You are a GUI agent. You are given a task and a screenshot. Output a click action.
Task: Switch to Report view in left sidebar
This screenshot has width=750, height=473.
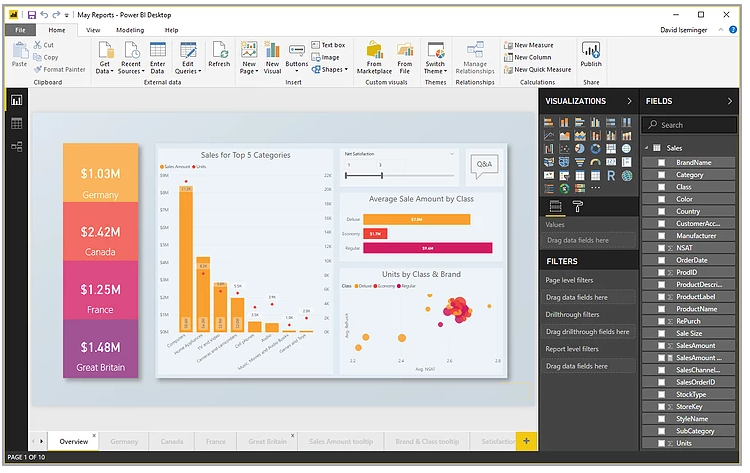click(16, 100)
